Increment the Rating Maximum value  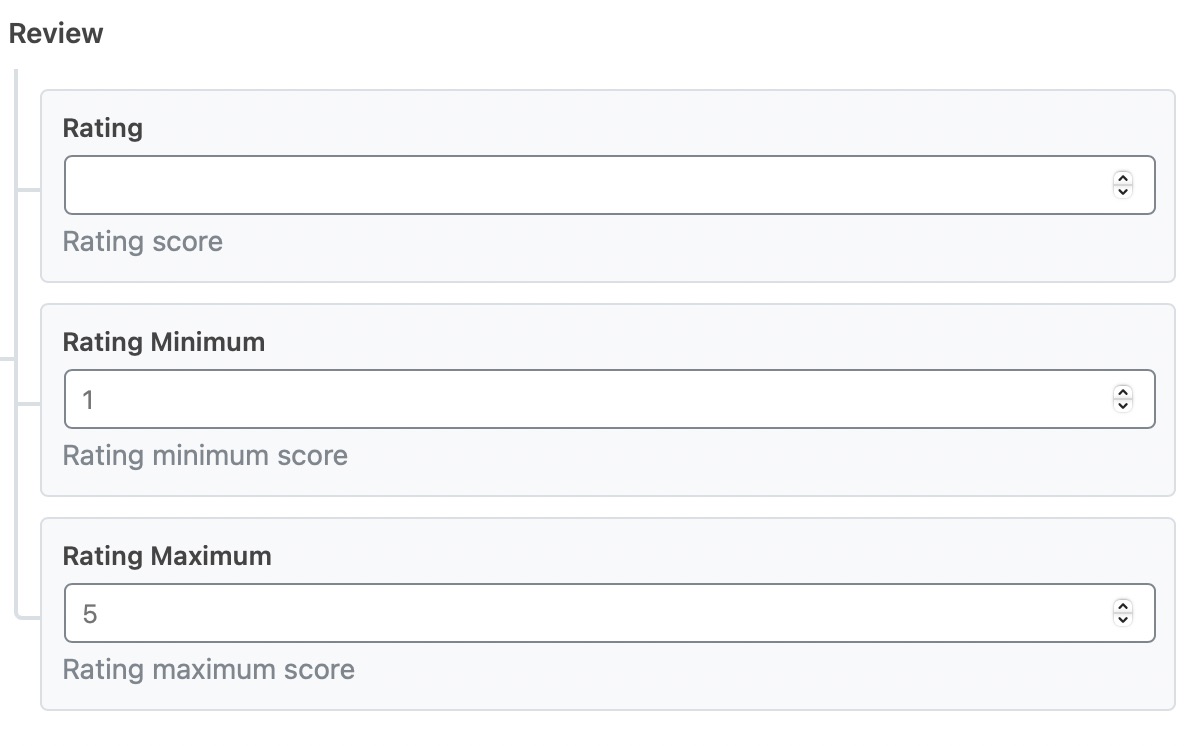(1122, 607)
